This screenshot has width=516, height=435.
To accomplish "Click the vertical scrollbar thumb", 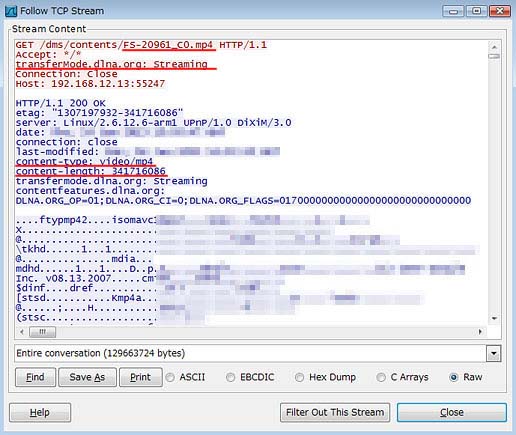I will (x=494, y=56).
